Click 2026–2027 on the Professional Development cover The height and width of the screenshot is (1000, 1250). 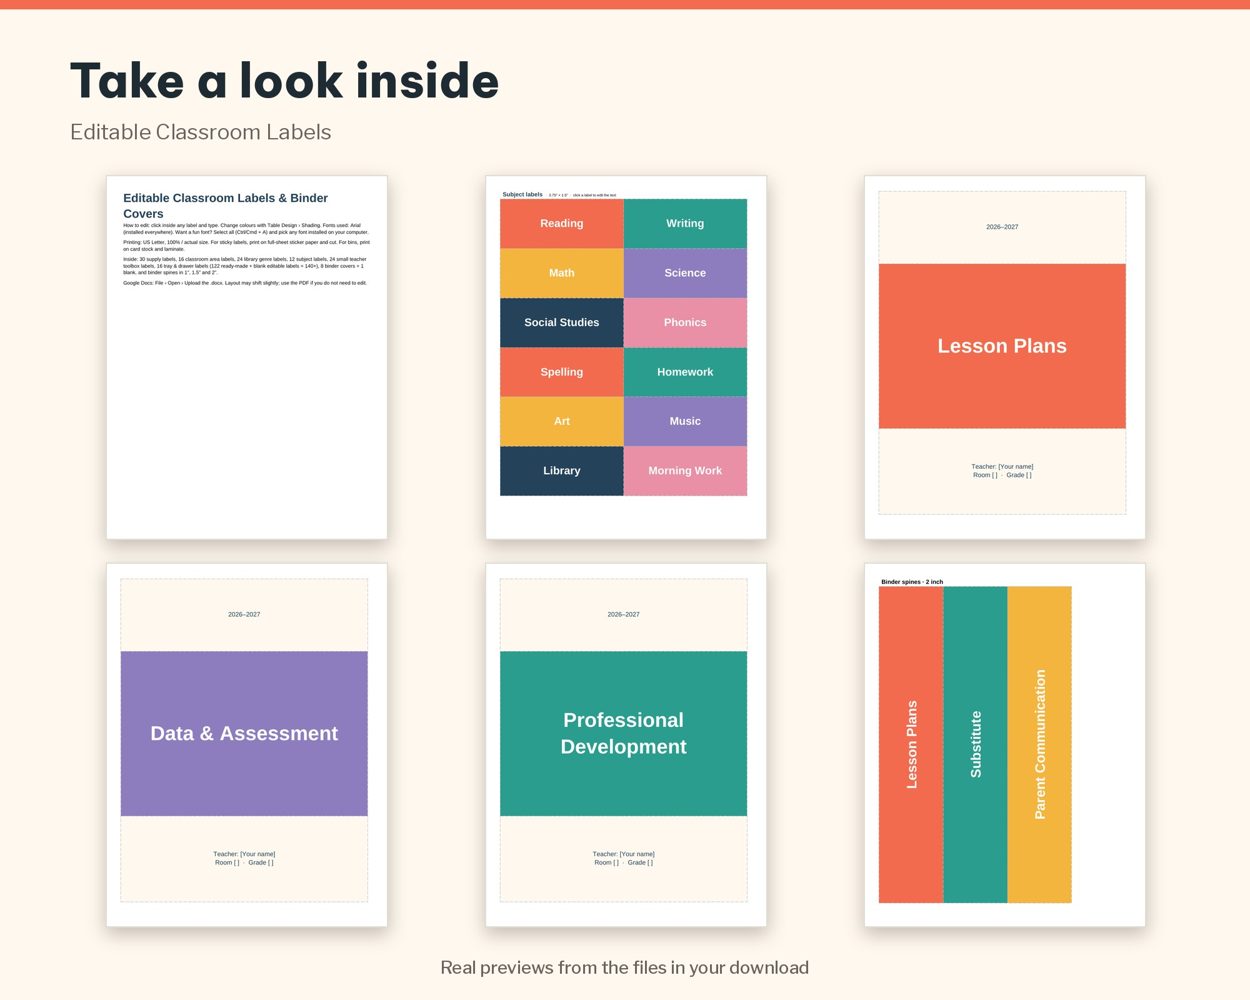[623, 614]
